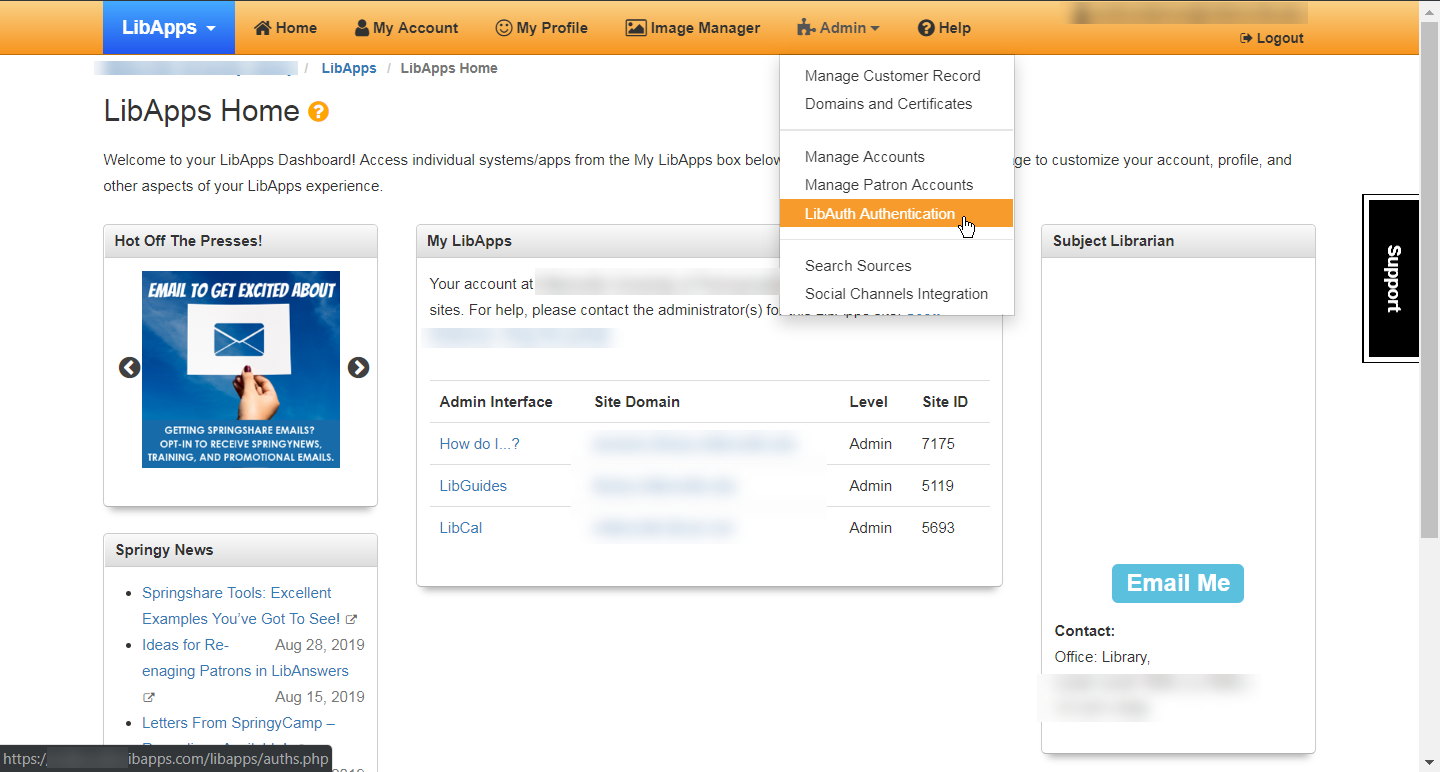Viewport: 1440px width, 772px height.
Task: Open Search Sources from the Admin menu
Action: click(x=858, y=265)
